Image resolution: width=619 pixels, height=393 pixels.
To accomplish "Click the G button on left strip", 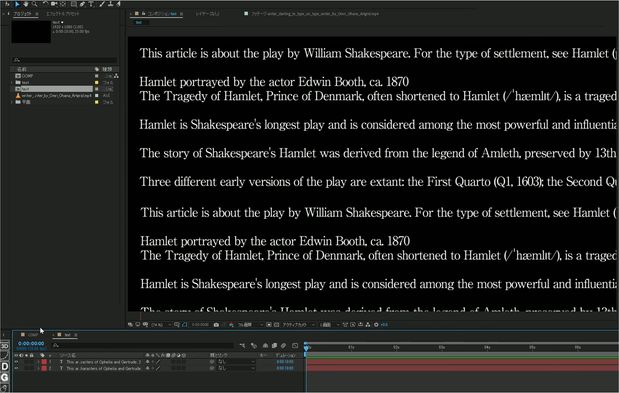I will coord(5,378).
